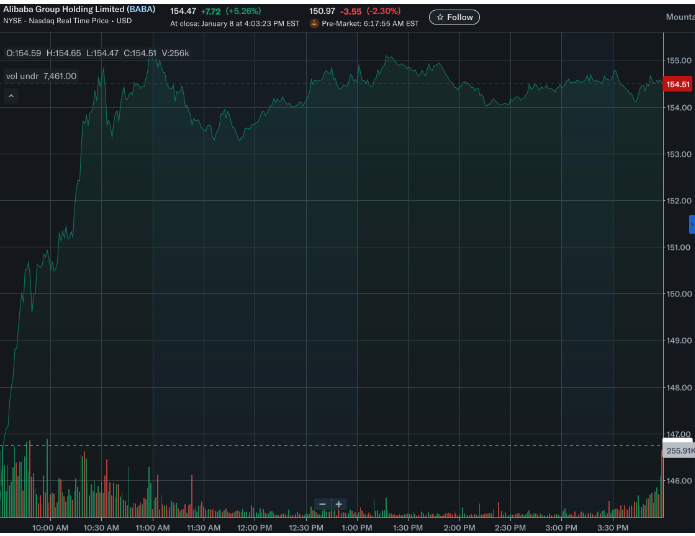Image resolution: width=695 pixels, height=536 pixels.
Task: Zoom in the chart with plus icon
Action: [x=339, y=504]
